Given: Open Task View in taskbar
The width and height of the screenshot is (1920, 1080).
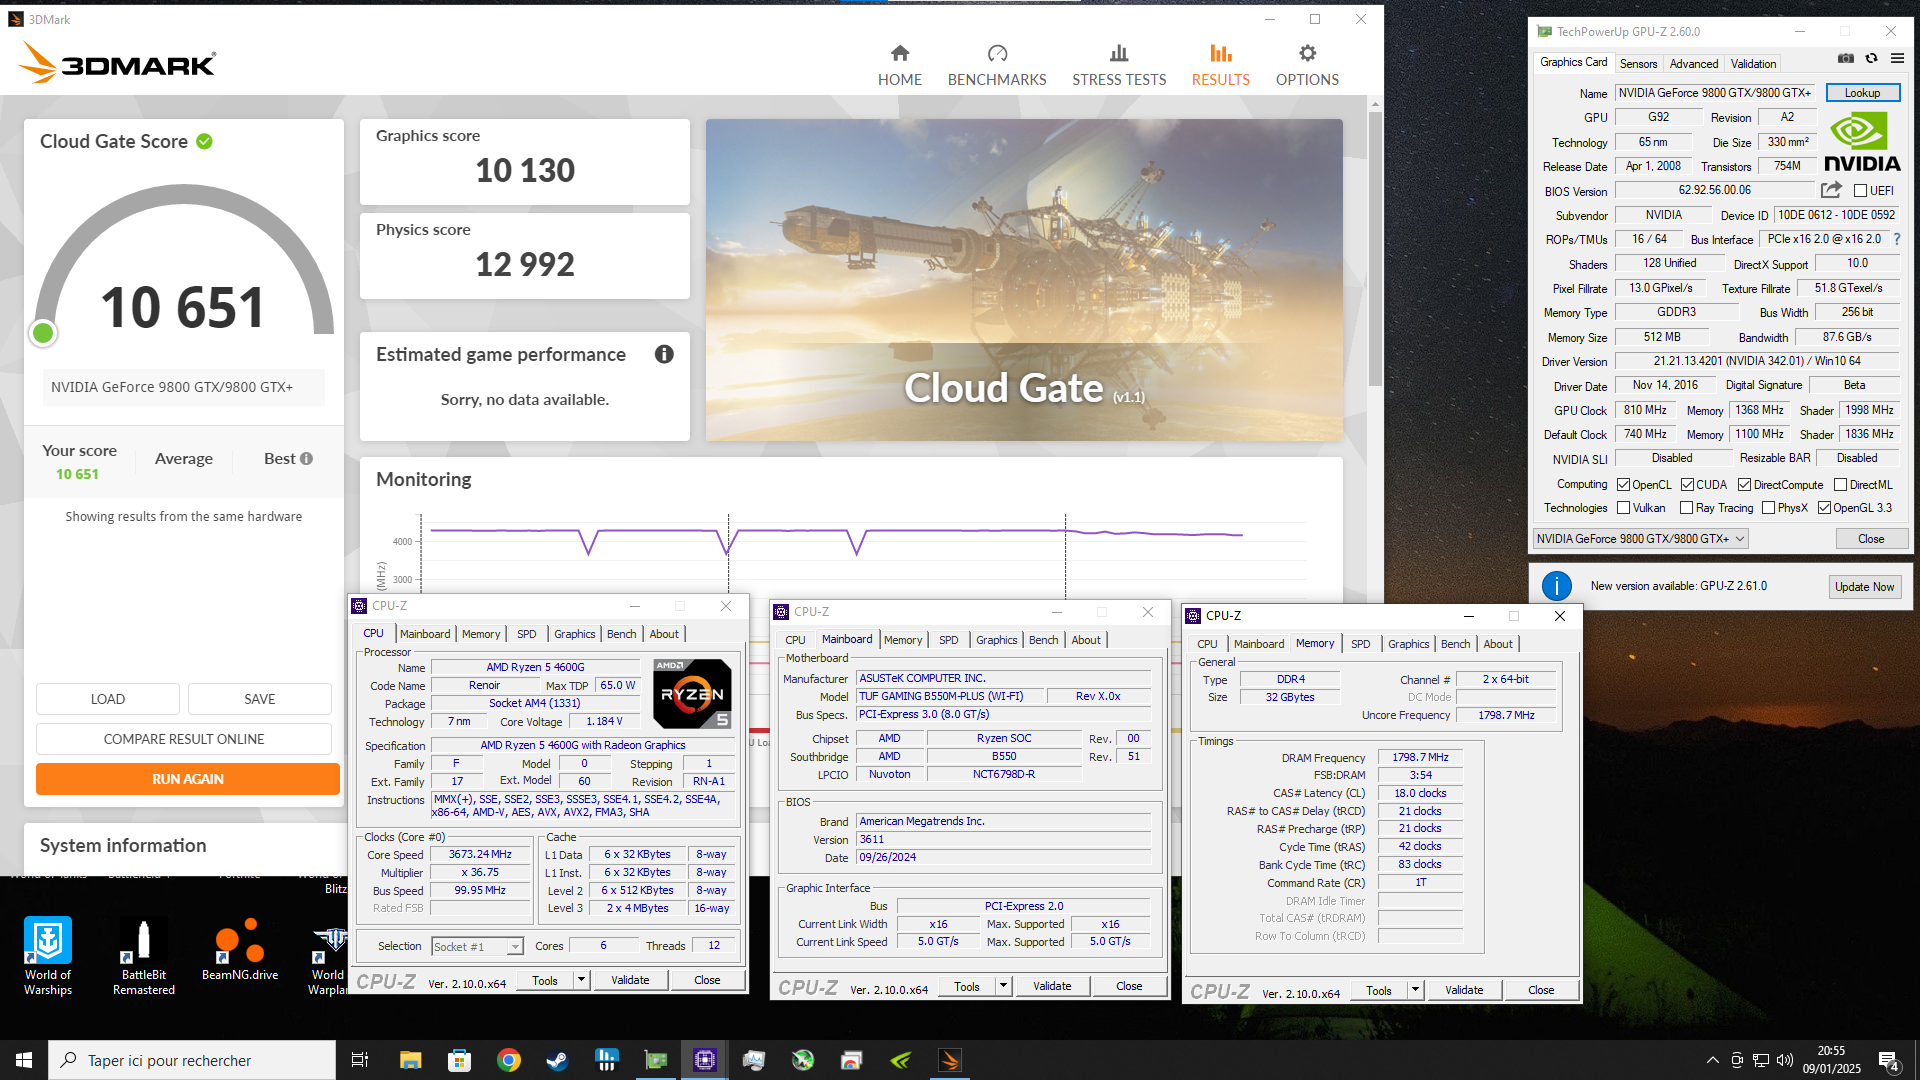Looking at the screenshot, I should (360, 1060).
